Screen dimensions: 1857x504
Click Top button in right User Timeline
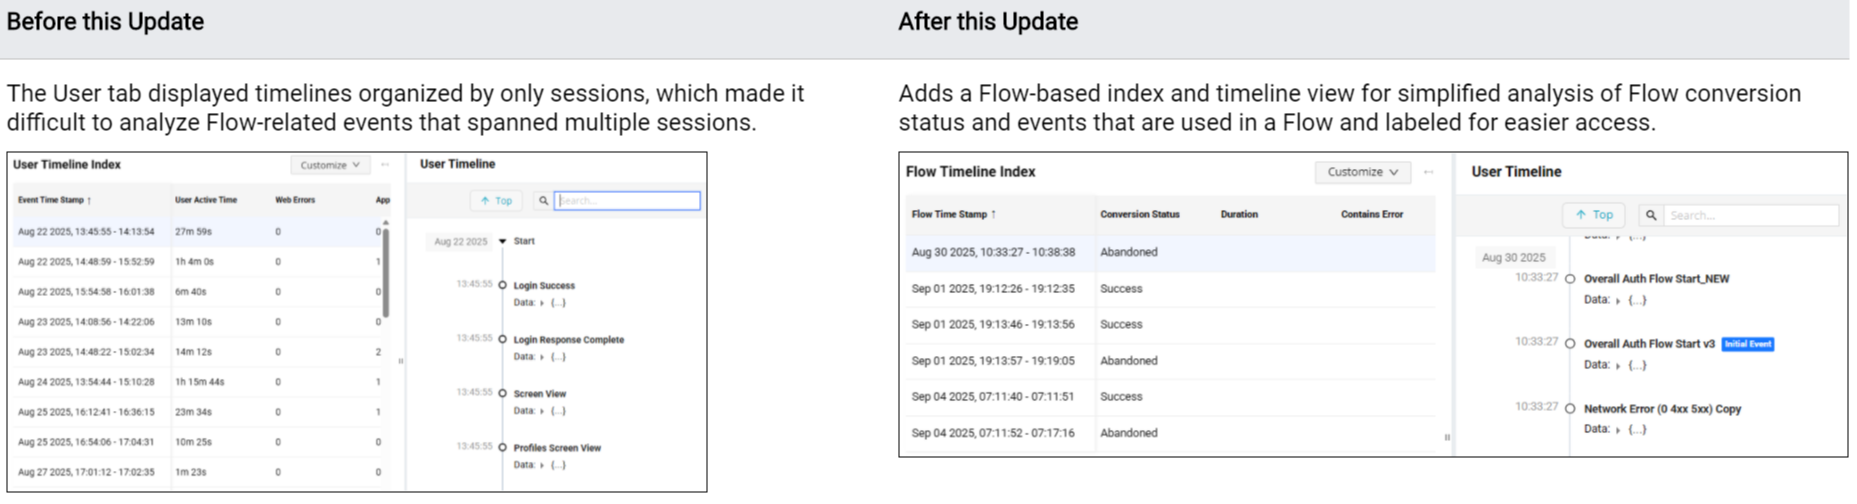1594,215
